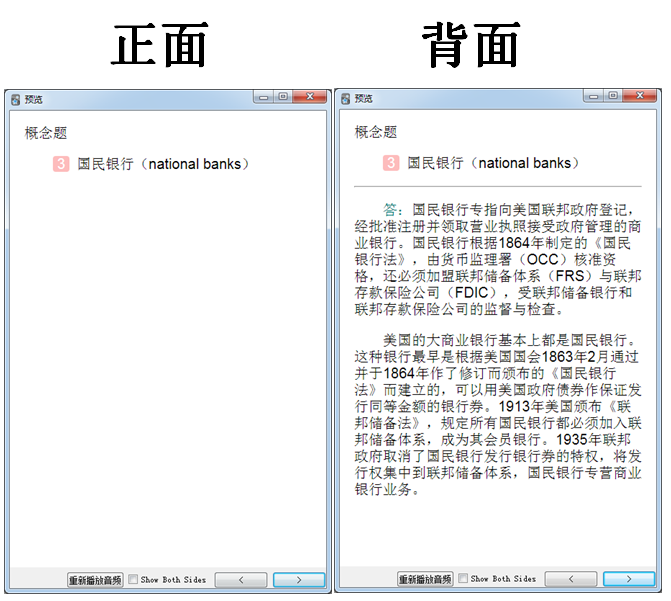
Task: Click the pink number 3 badge in the left window
Action: 61,164
